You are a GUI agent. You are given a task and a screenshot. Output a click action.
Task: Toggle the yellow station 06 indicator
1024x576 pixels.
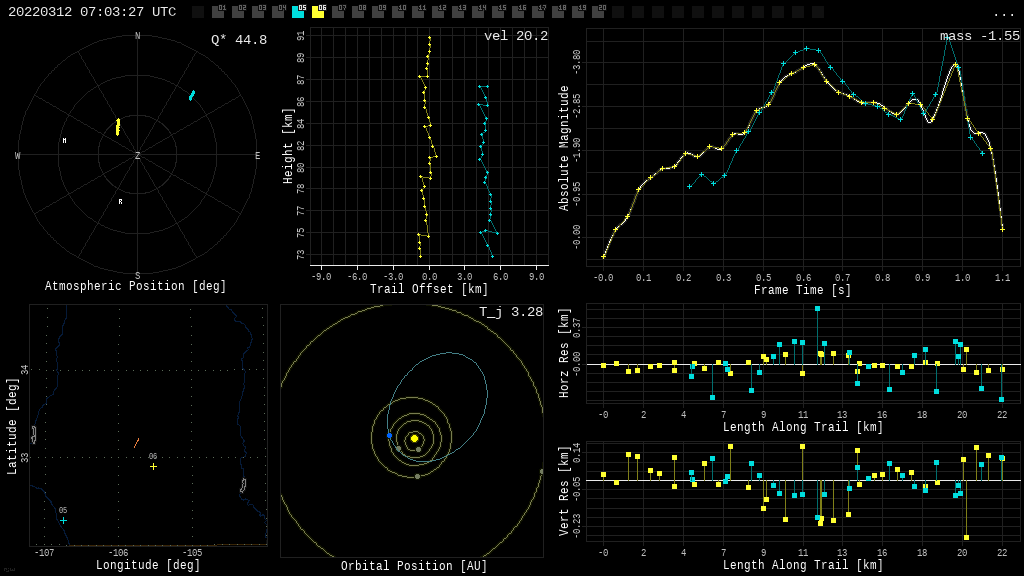coord(318,12)
